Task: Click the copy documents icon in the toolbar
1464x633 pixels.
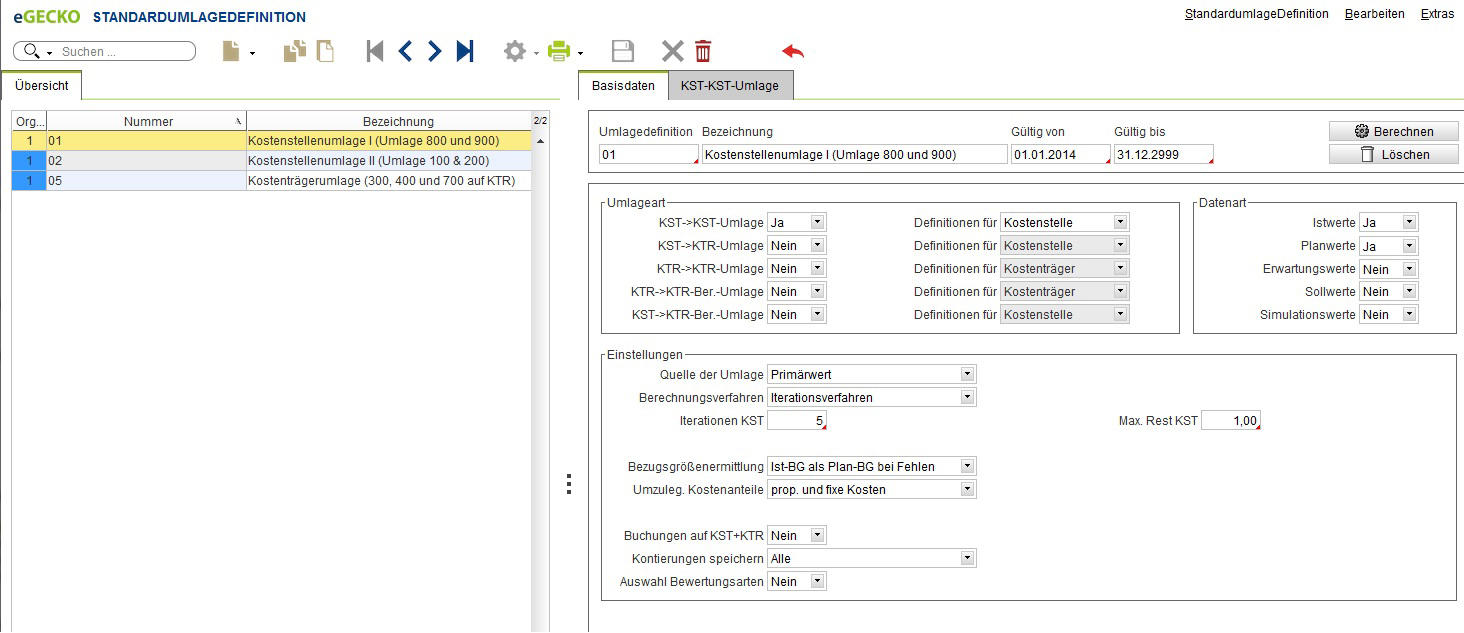Action: (294, 51)
